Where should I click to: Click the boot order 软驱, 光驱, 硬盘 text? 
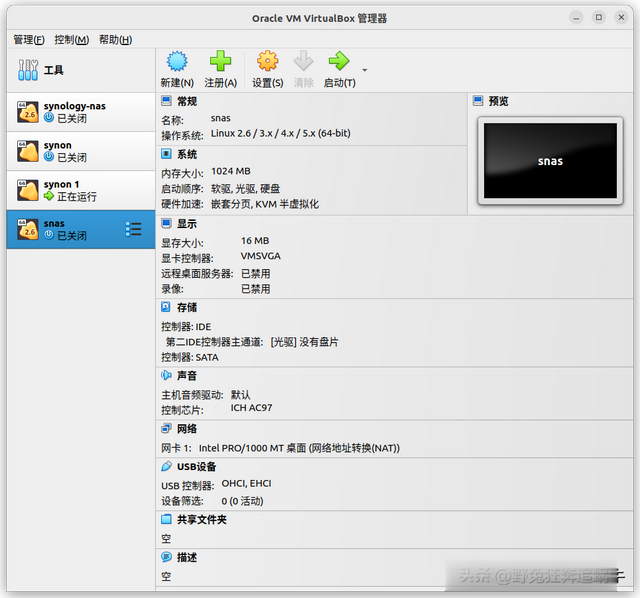pos(245,189)
